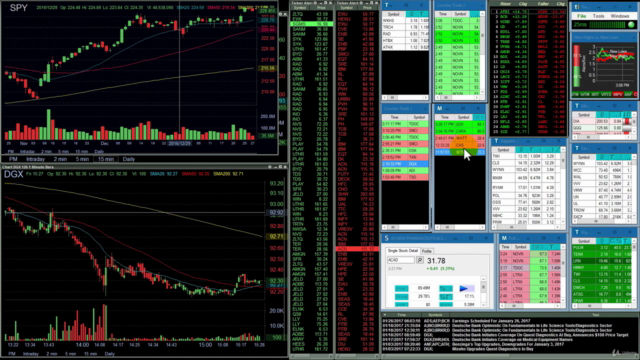Click T icon of window listing DIA and QQQ
Screen dimensions: 640x360
(x=577, y=106)
